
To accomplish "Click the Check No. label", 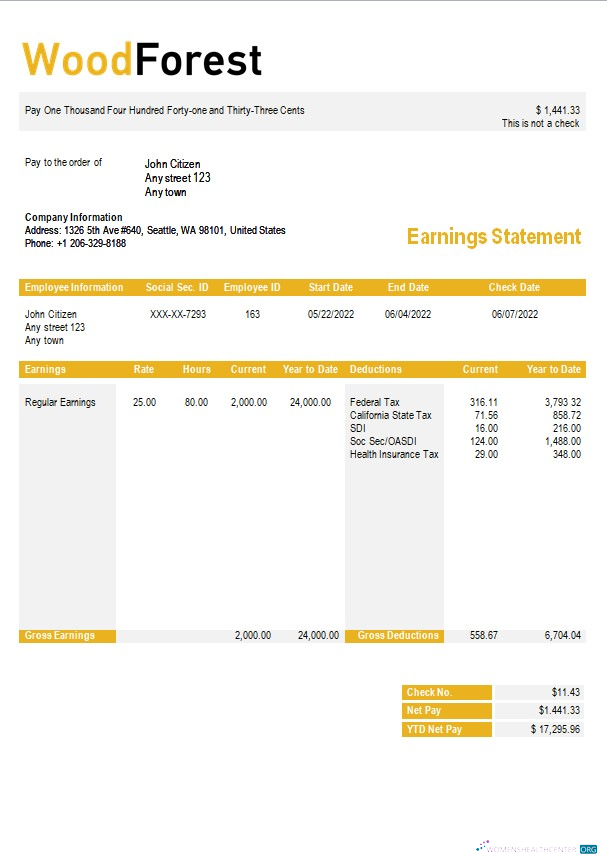I will pyautogui.click(x=429, y=692).
